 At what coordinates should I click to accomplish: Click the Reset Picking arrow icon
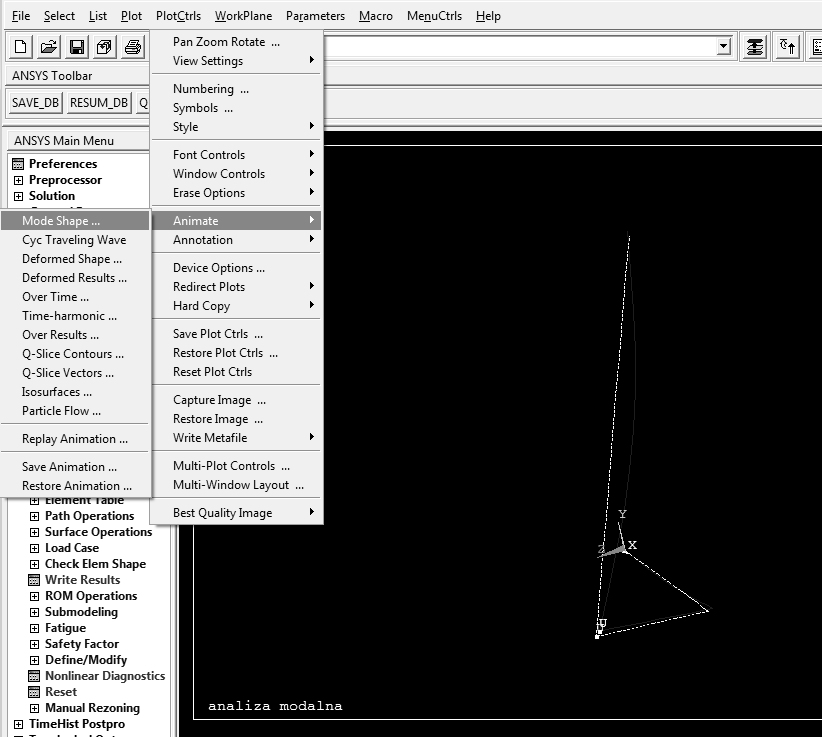pos(787,47)
